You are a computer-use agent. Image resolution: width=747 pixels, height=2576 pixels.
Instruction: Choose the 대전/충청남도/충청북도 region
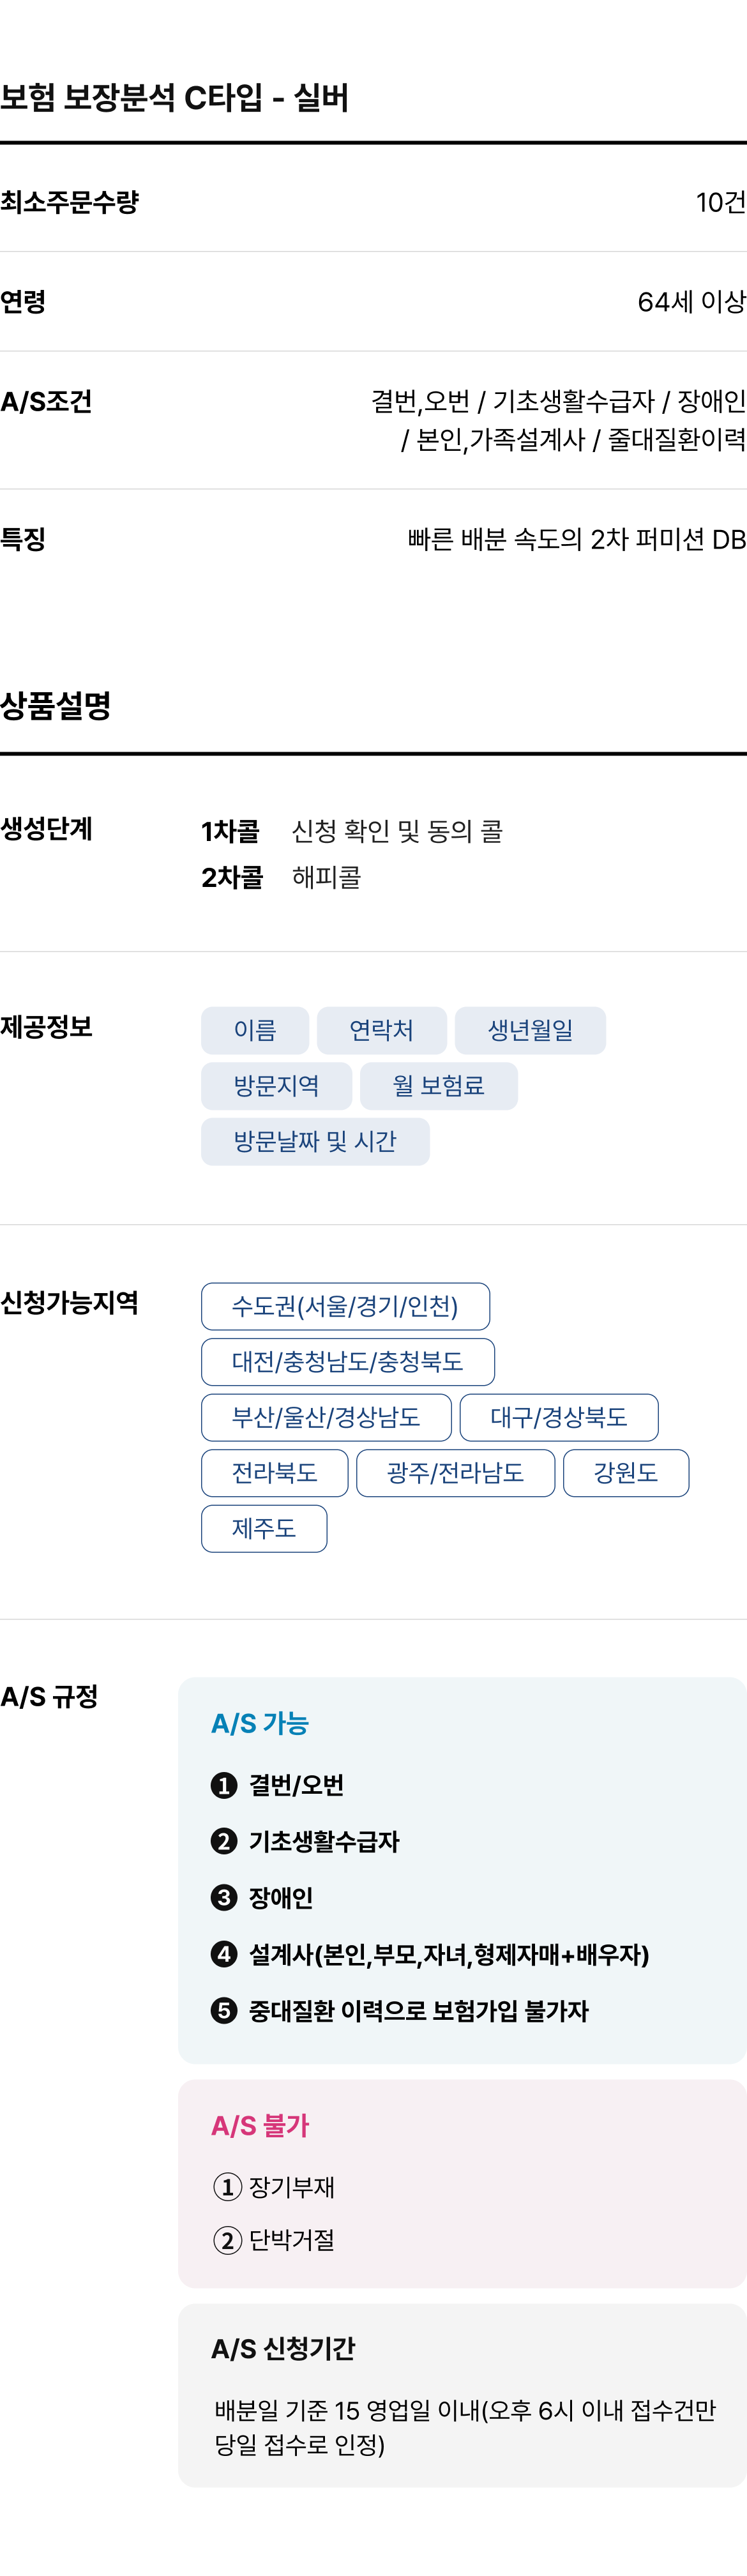click(348, 1362)
